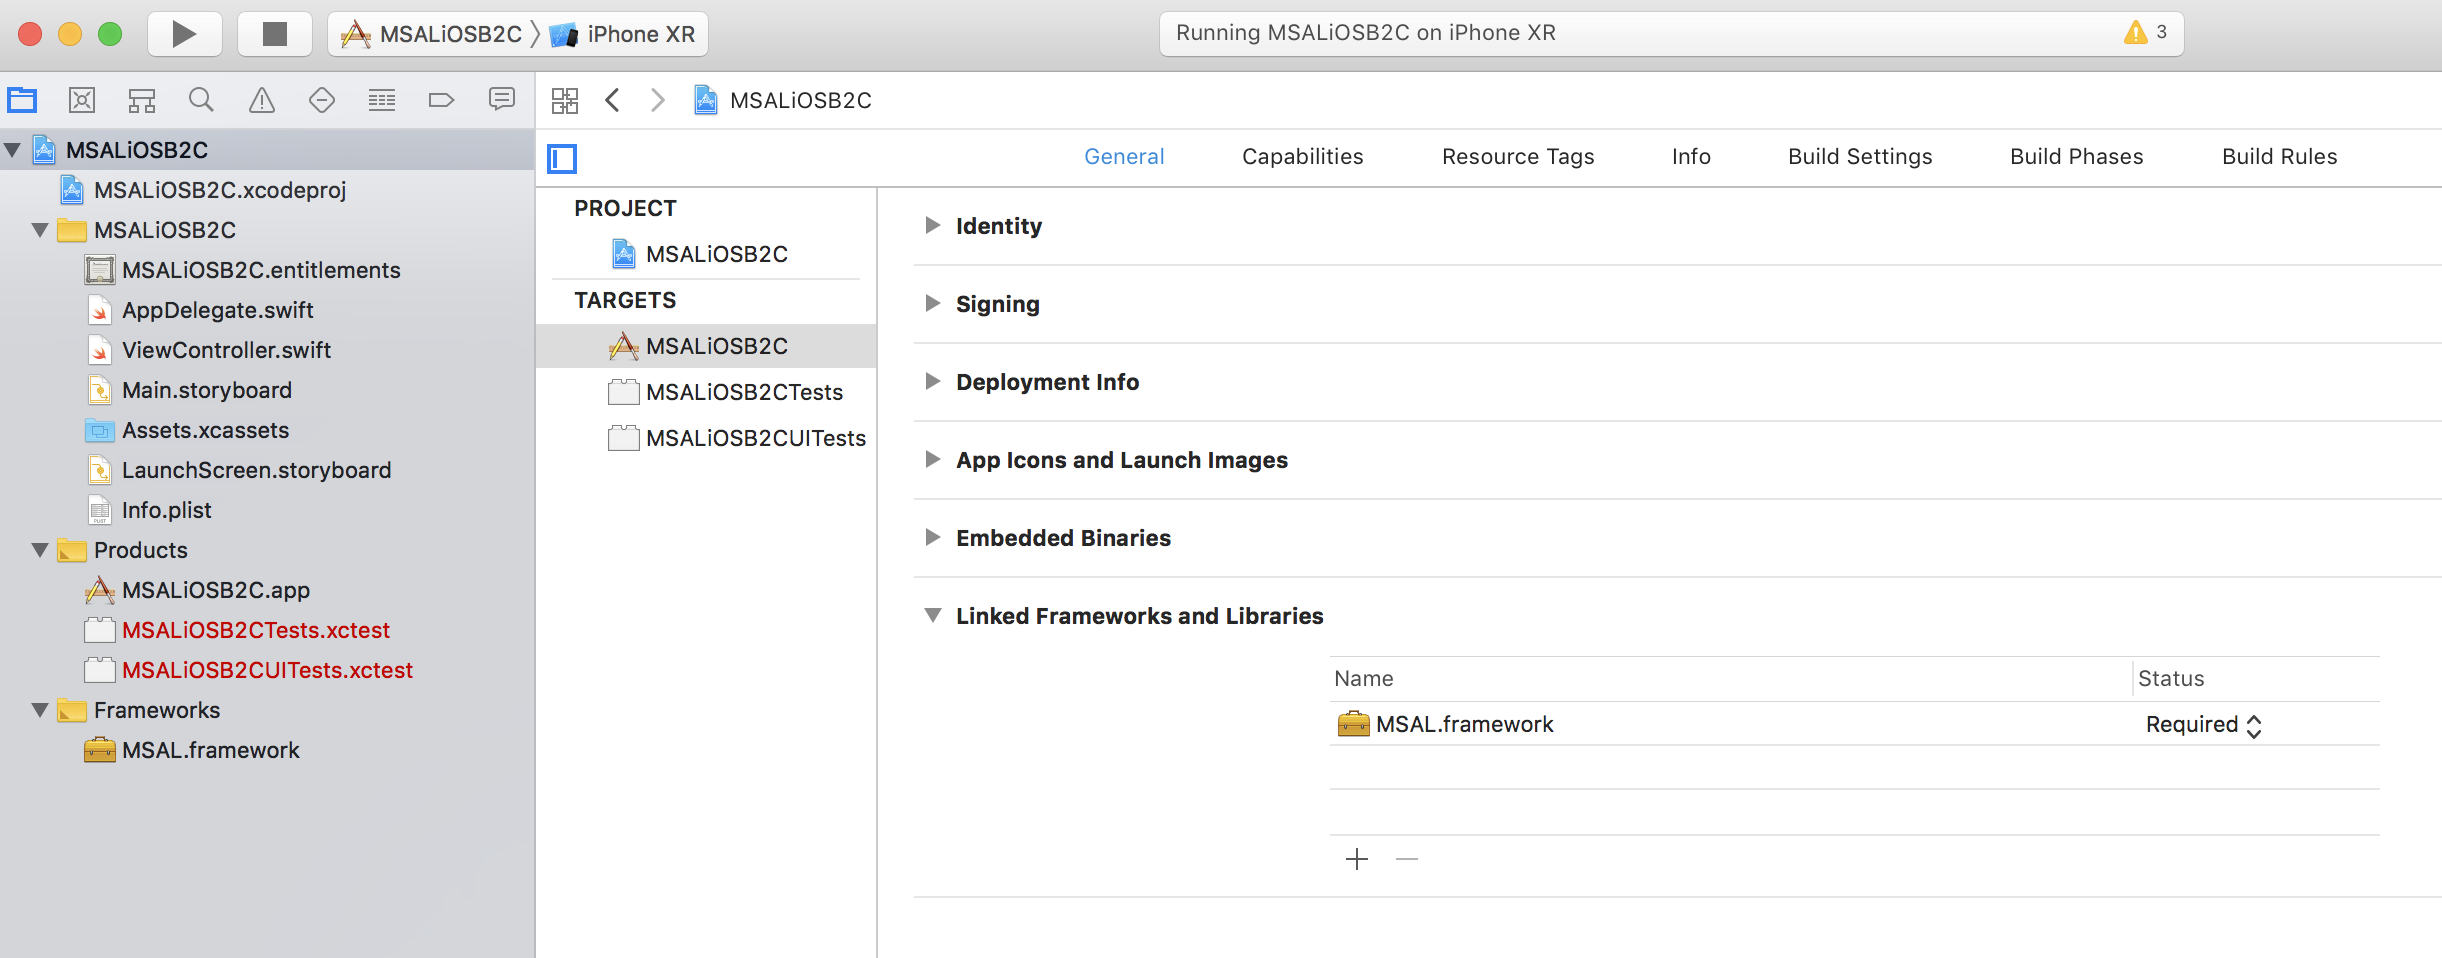Stop the running app with the Stop button
This screenshot has height=958, width=2442.
coord(274,33)
